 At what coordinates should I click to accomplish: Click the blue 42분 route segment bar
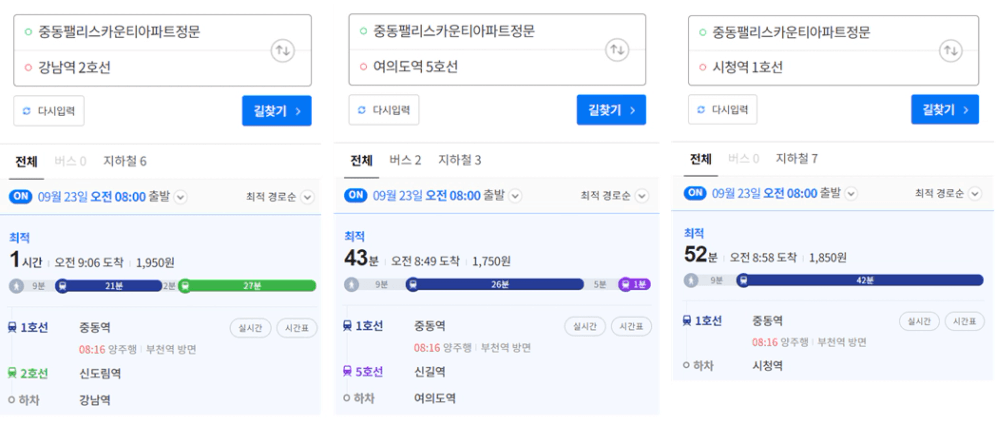pos(860,280)
